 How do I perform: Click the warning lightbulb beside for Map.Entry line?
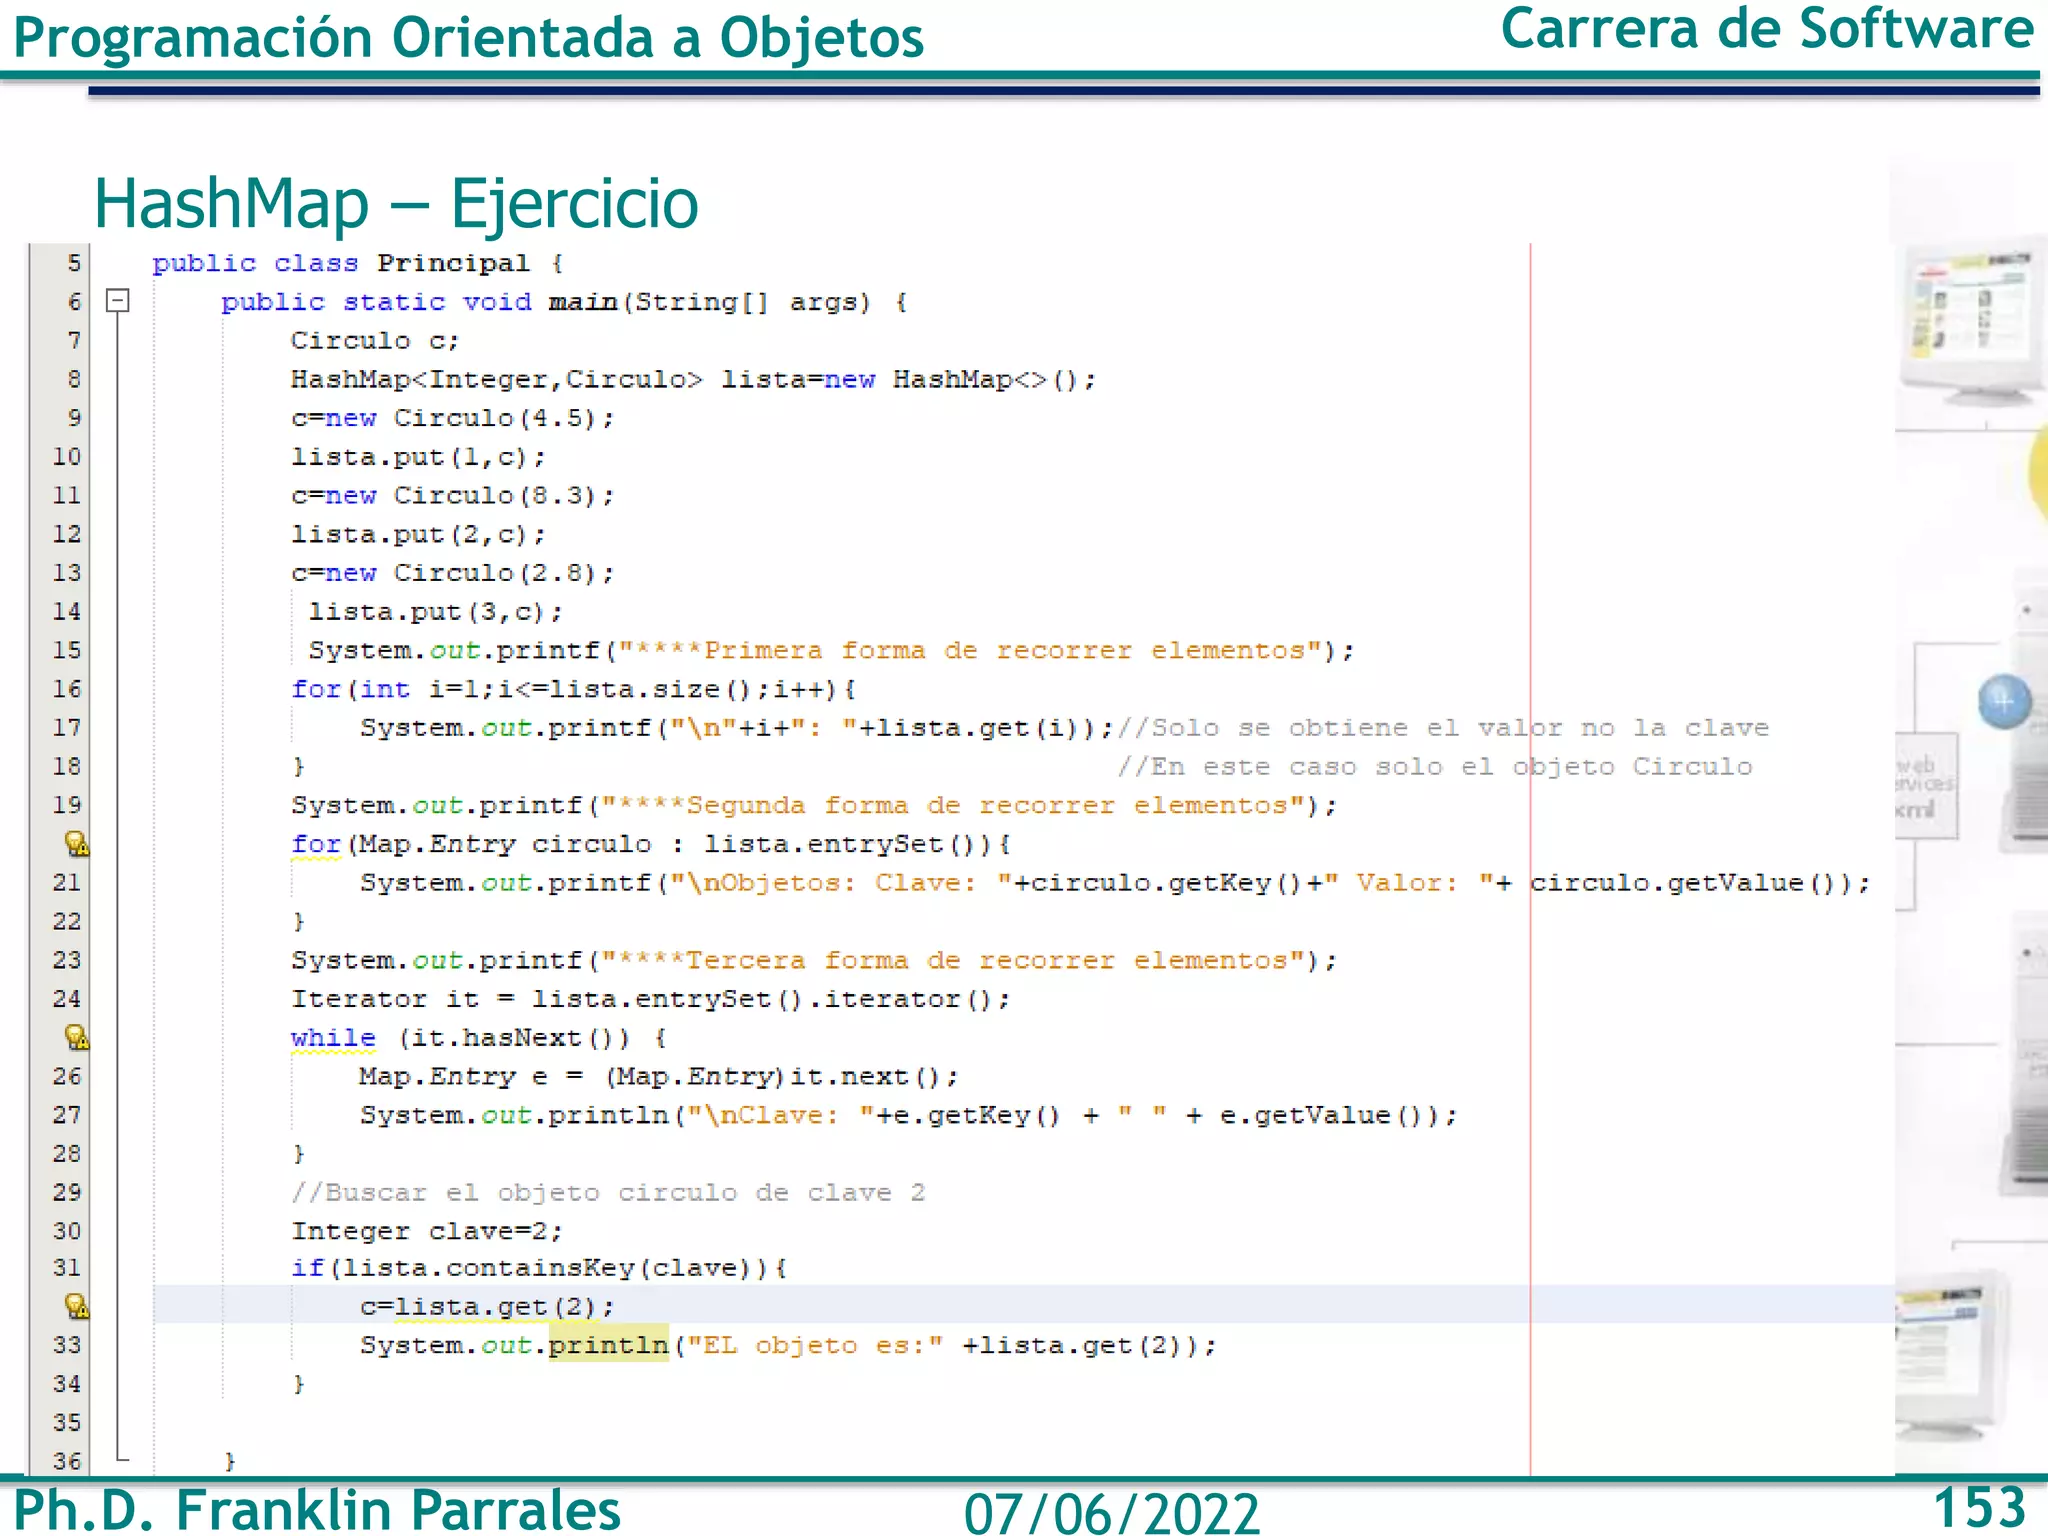[77, 844]
